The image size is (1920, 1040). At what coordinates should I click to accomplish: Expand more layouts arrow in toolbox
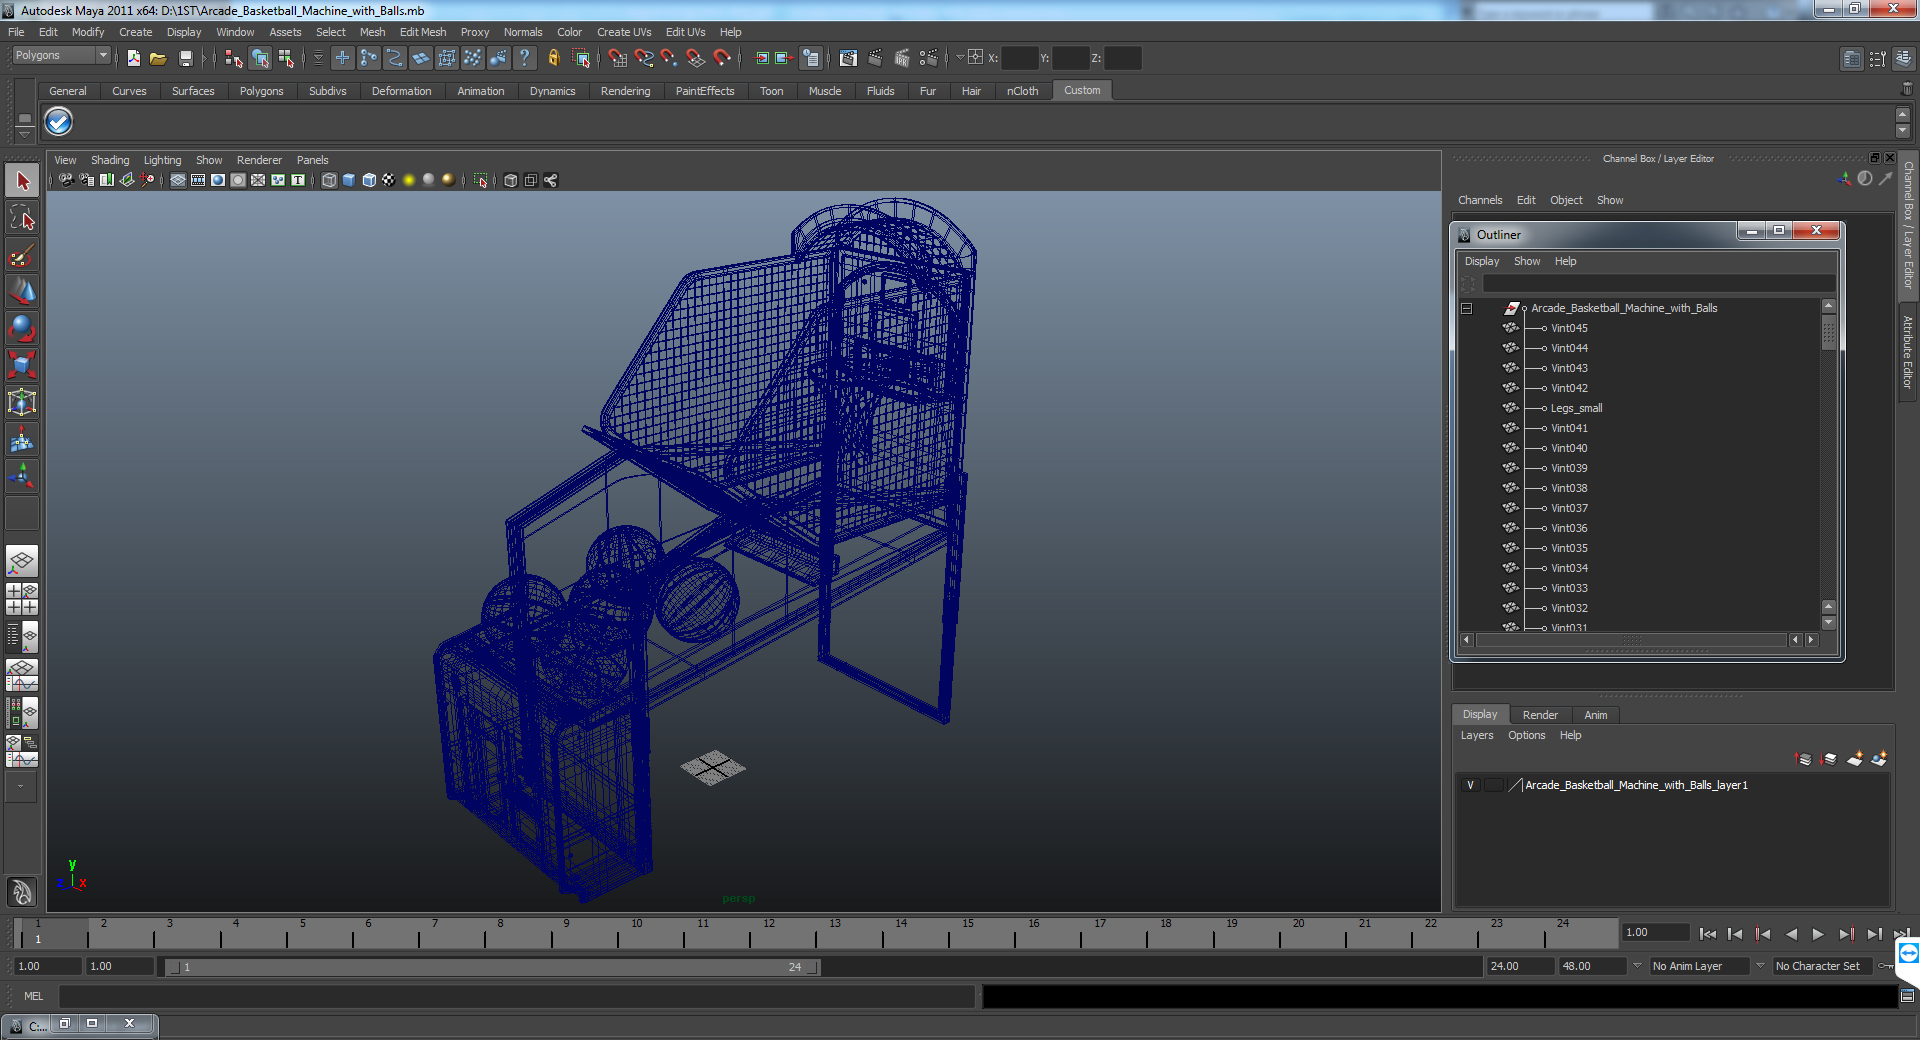pos(20,787)
